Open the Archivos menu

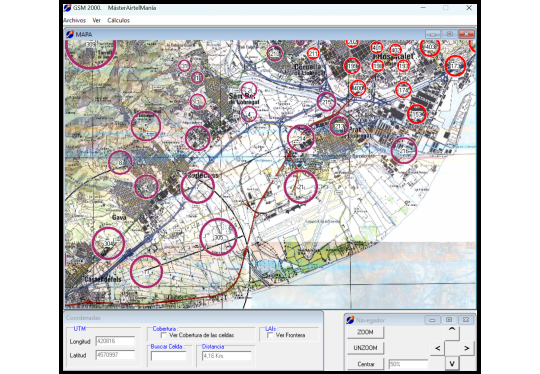pyautogui.click(x=75, y=20)
